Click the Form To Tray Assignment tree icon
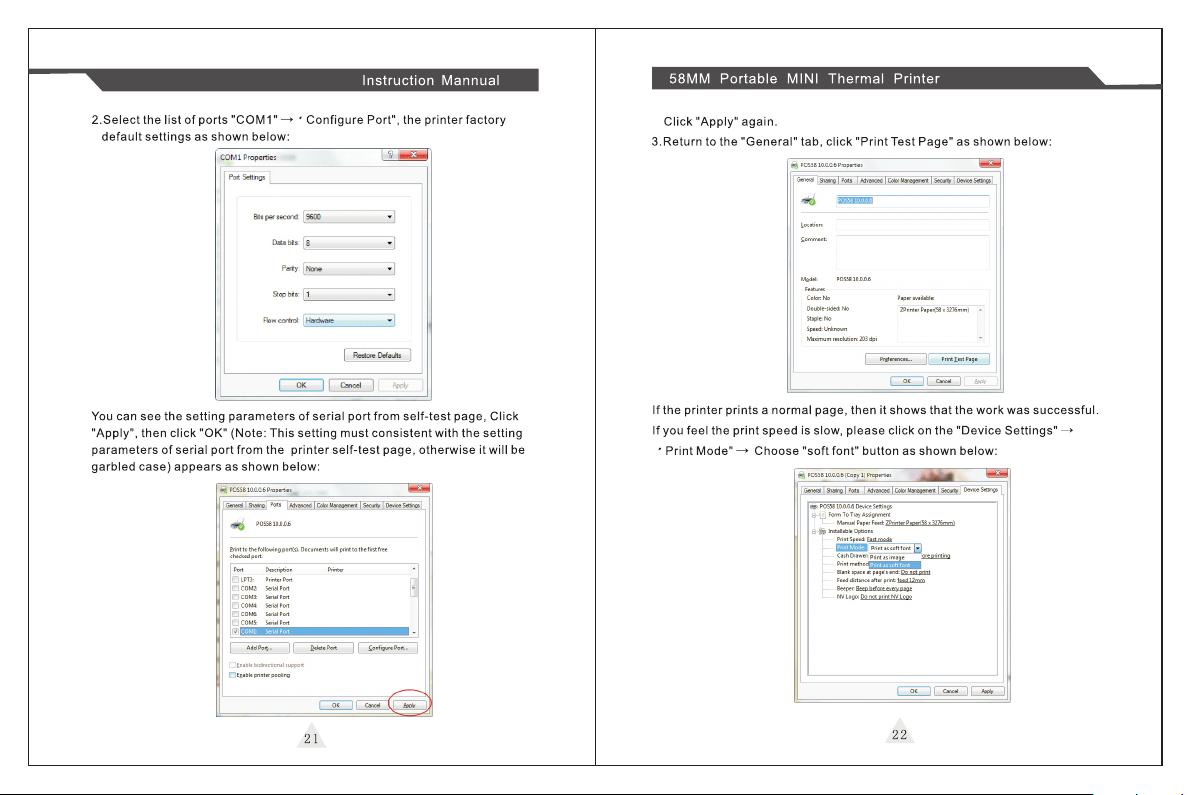 tap(823, 515)
